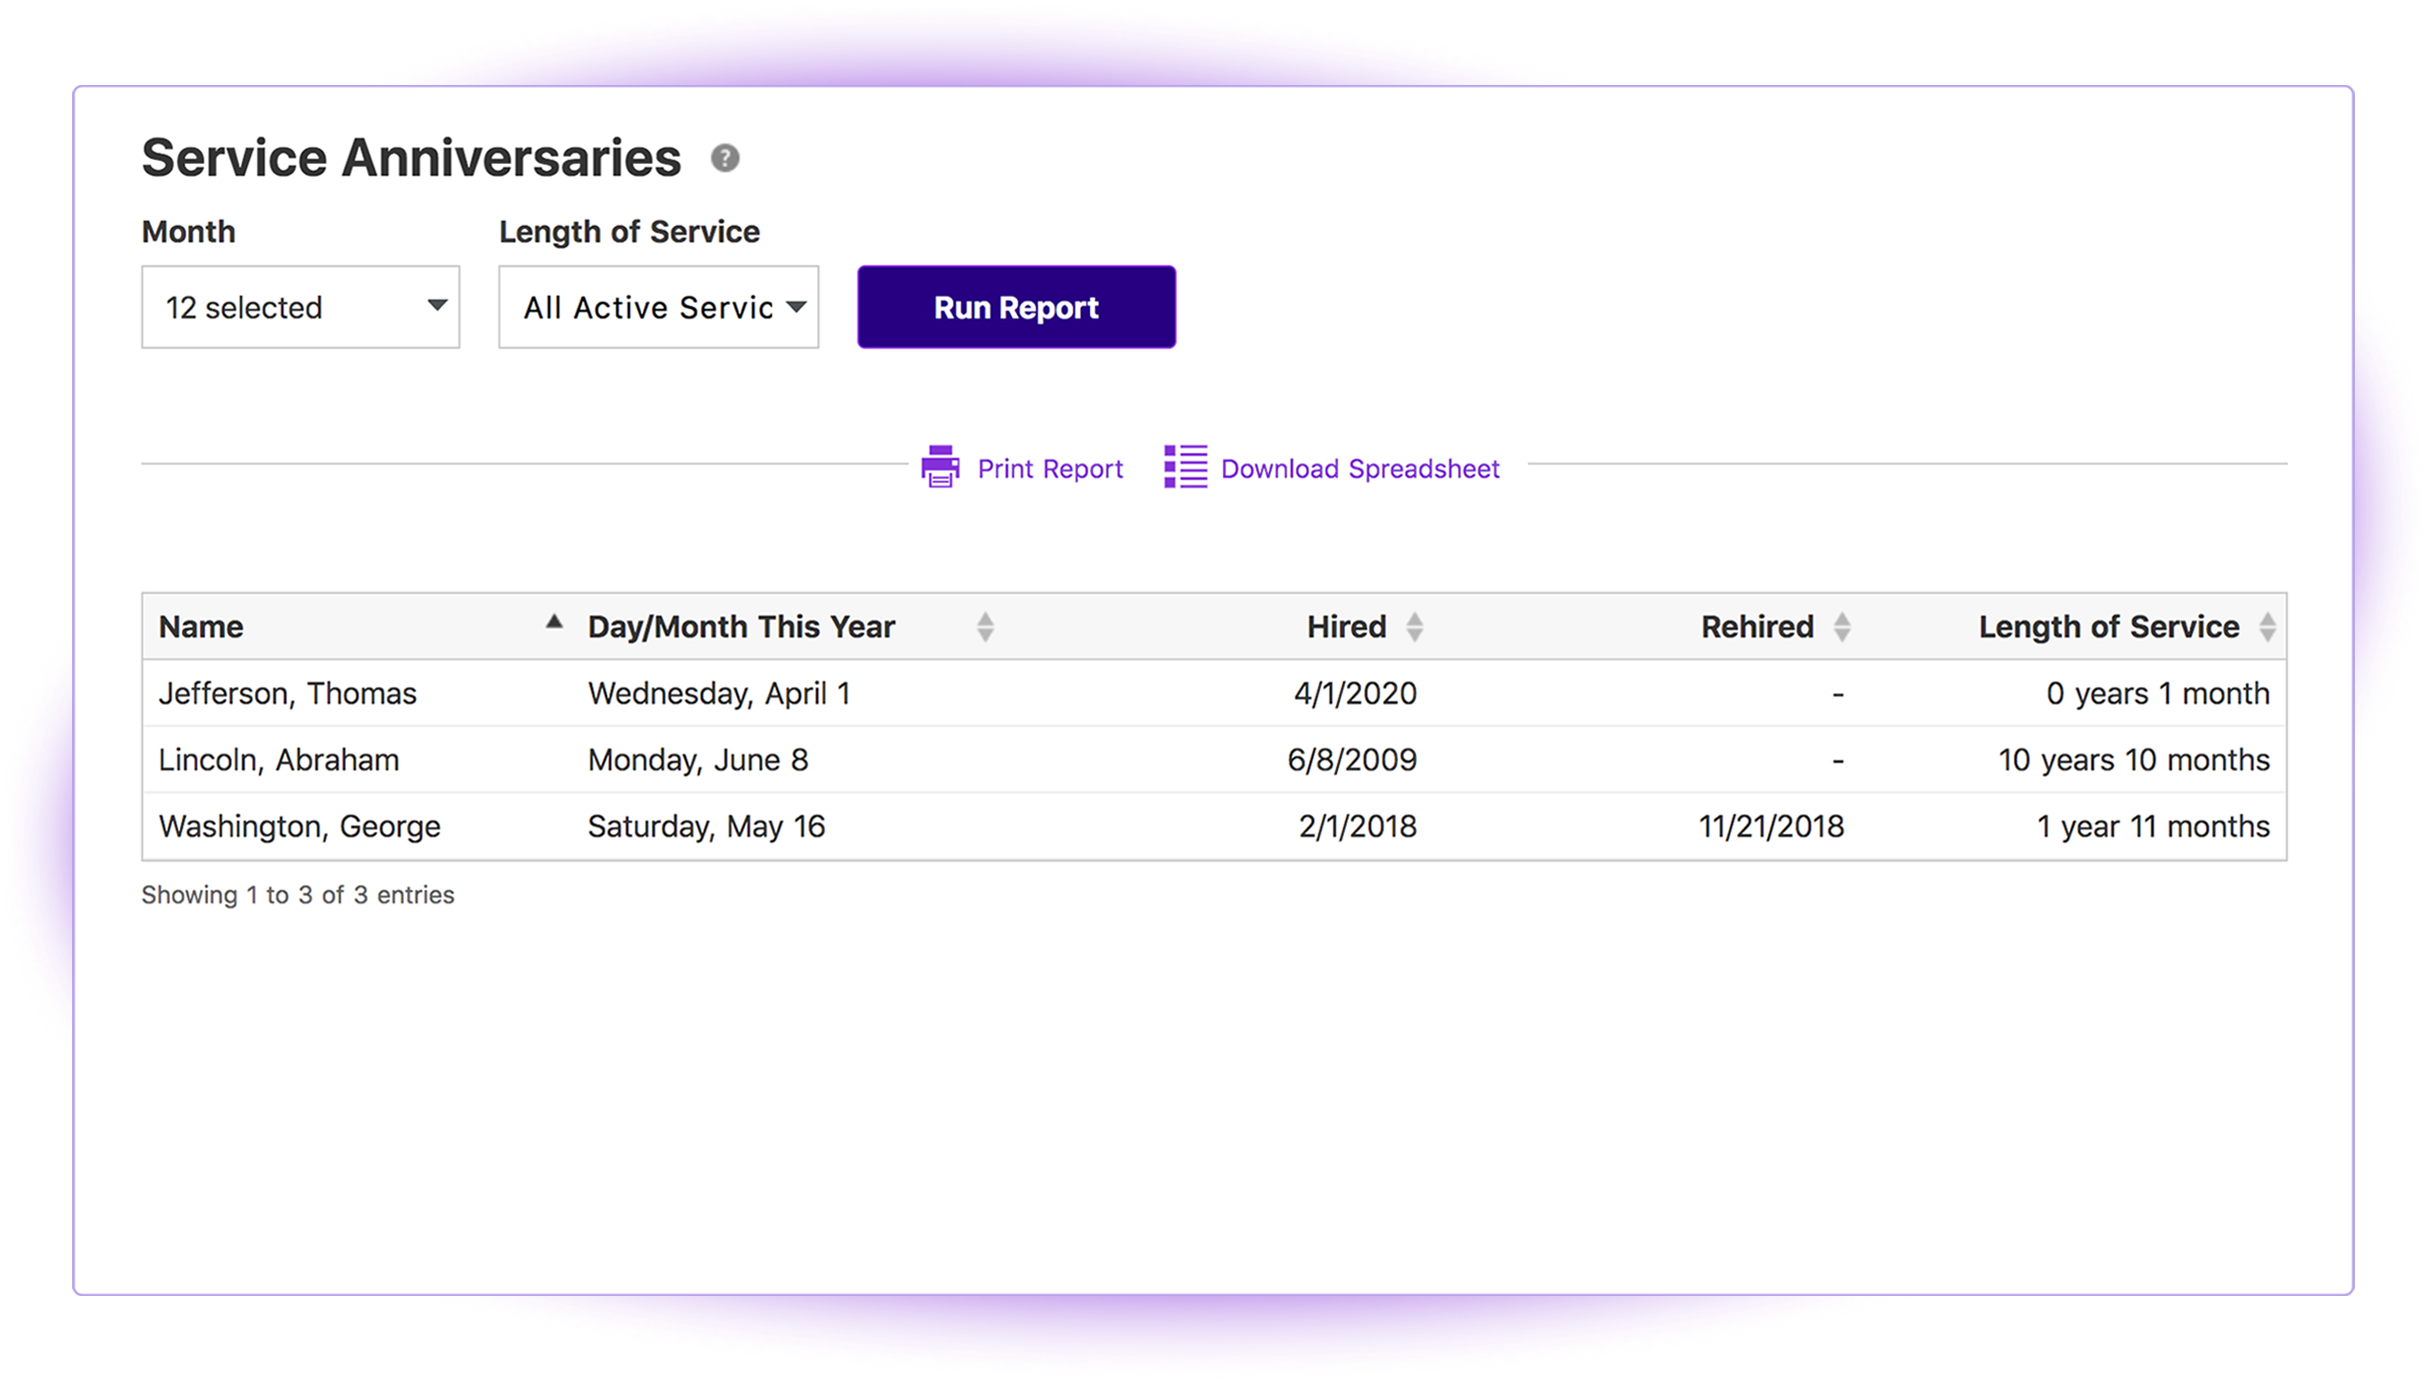Open the Month dropdown showing 12 selected

tap(300, 307)
